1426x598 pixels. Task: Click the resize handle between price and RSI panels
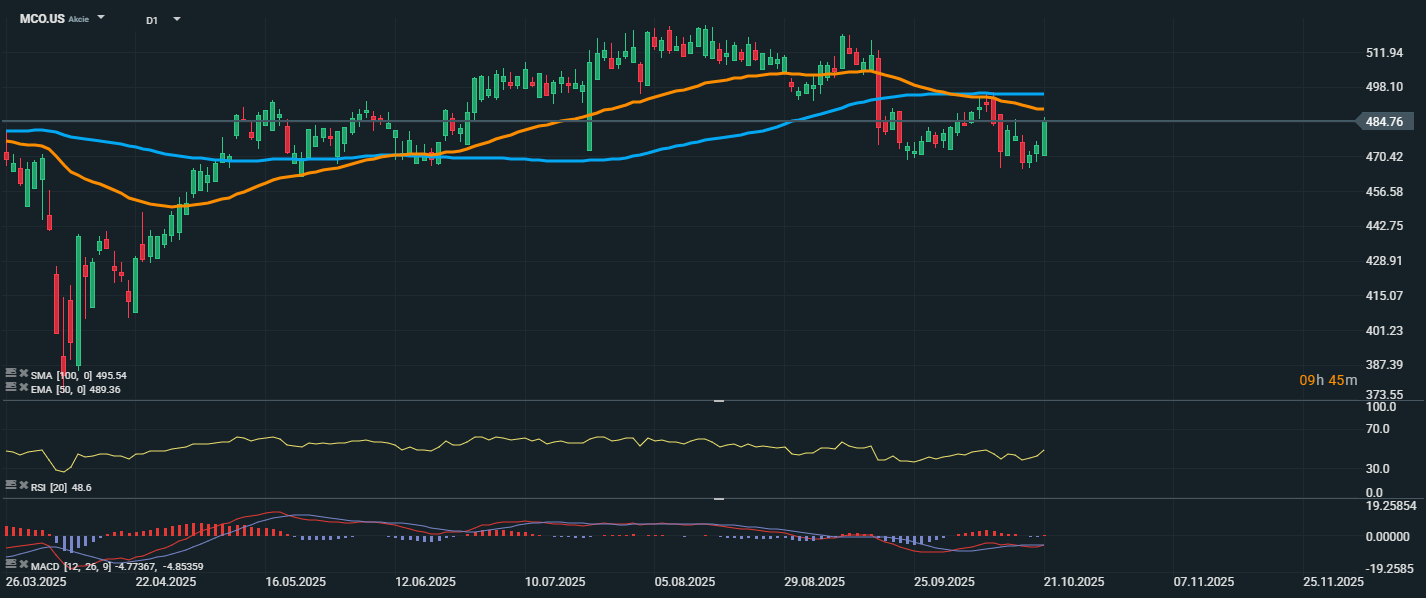pyautogui.click(x=718, y=401)
